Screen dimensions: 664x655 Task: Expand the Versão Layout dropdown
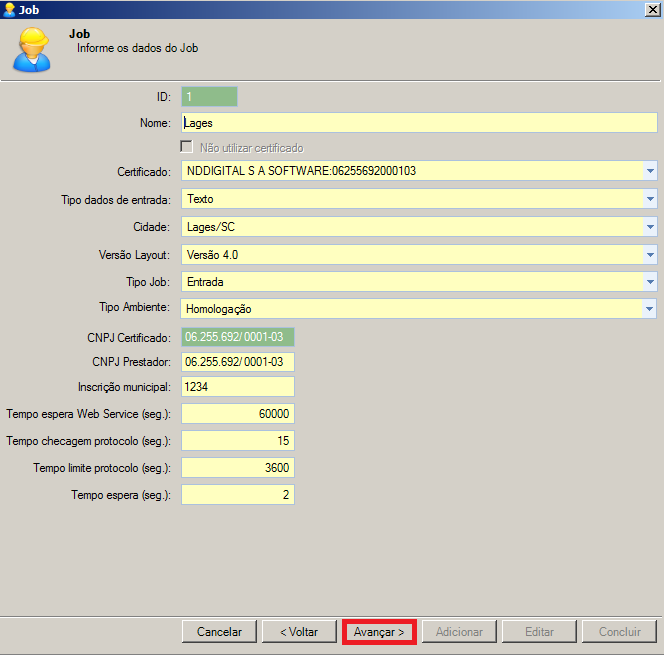[649, 255]
